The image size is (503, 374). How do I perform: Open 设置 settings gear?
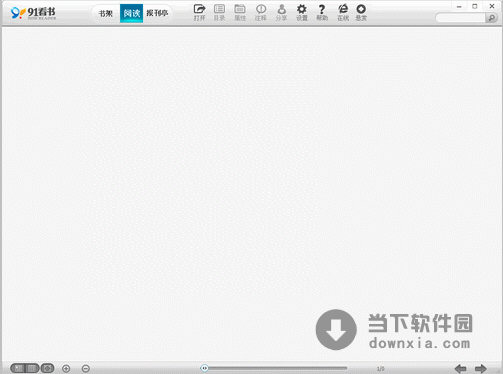(x=302, y=13)
